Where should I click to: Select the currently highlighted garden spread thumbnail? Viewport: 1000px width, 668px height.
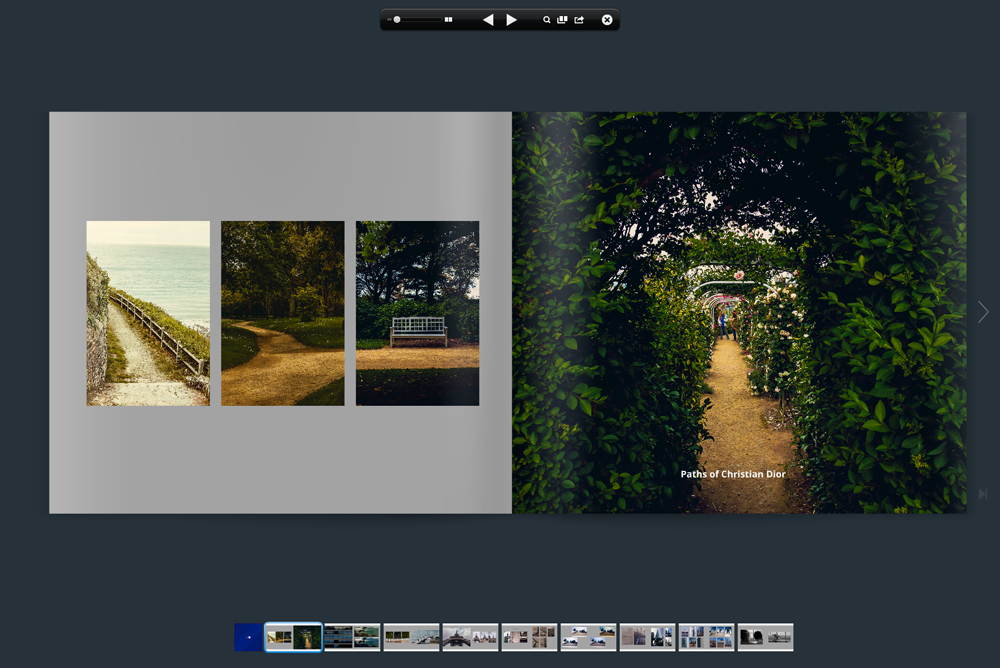293,637
